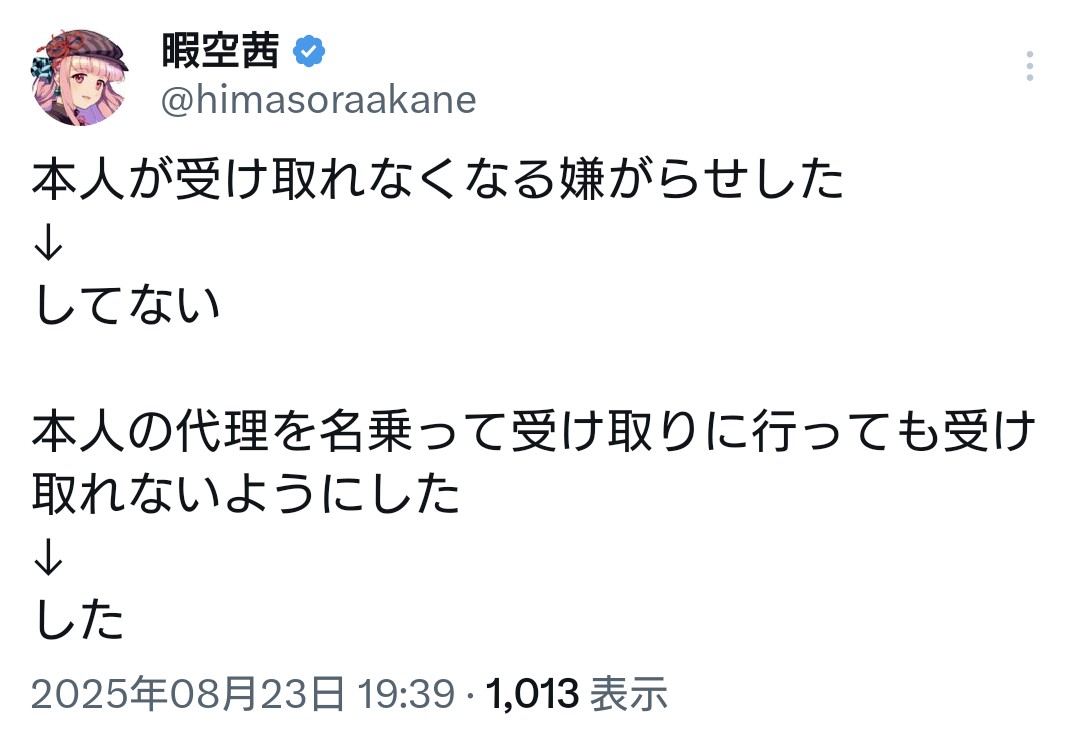Click the display name 暇空茜
Screen dimensions: 1080x737
220,51
